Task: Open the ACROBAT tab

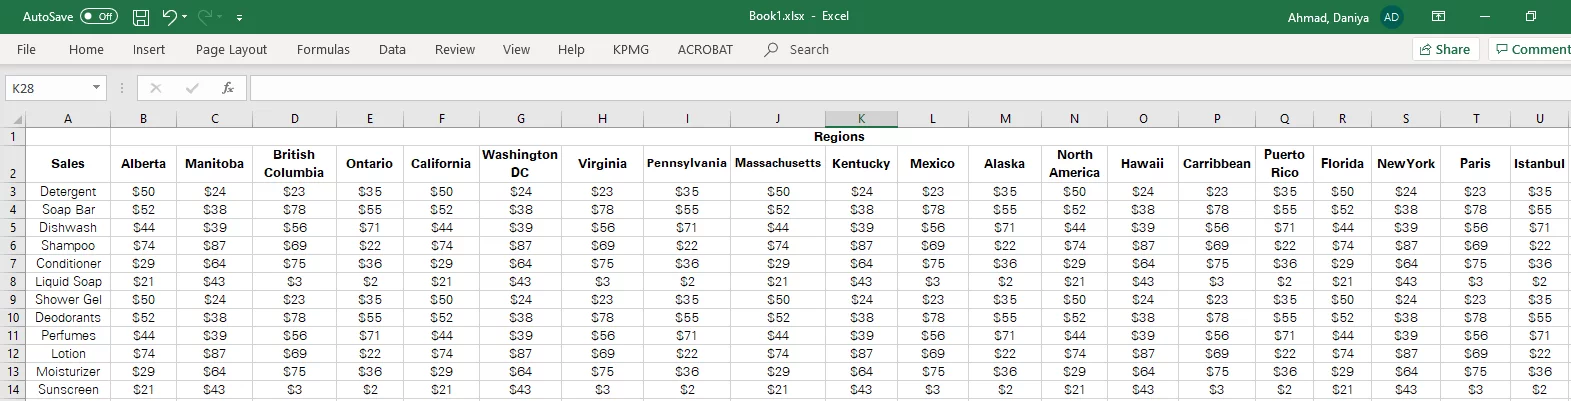Action: 705,49
